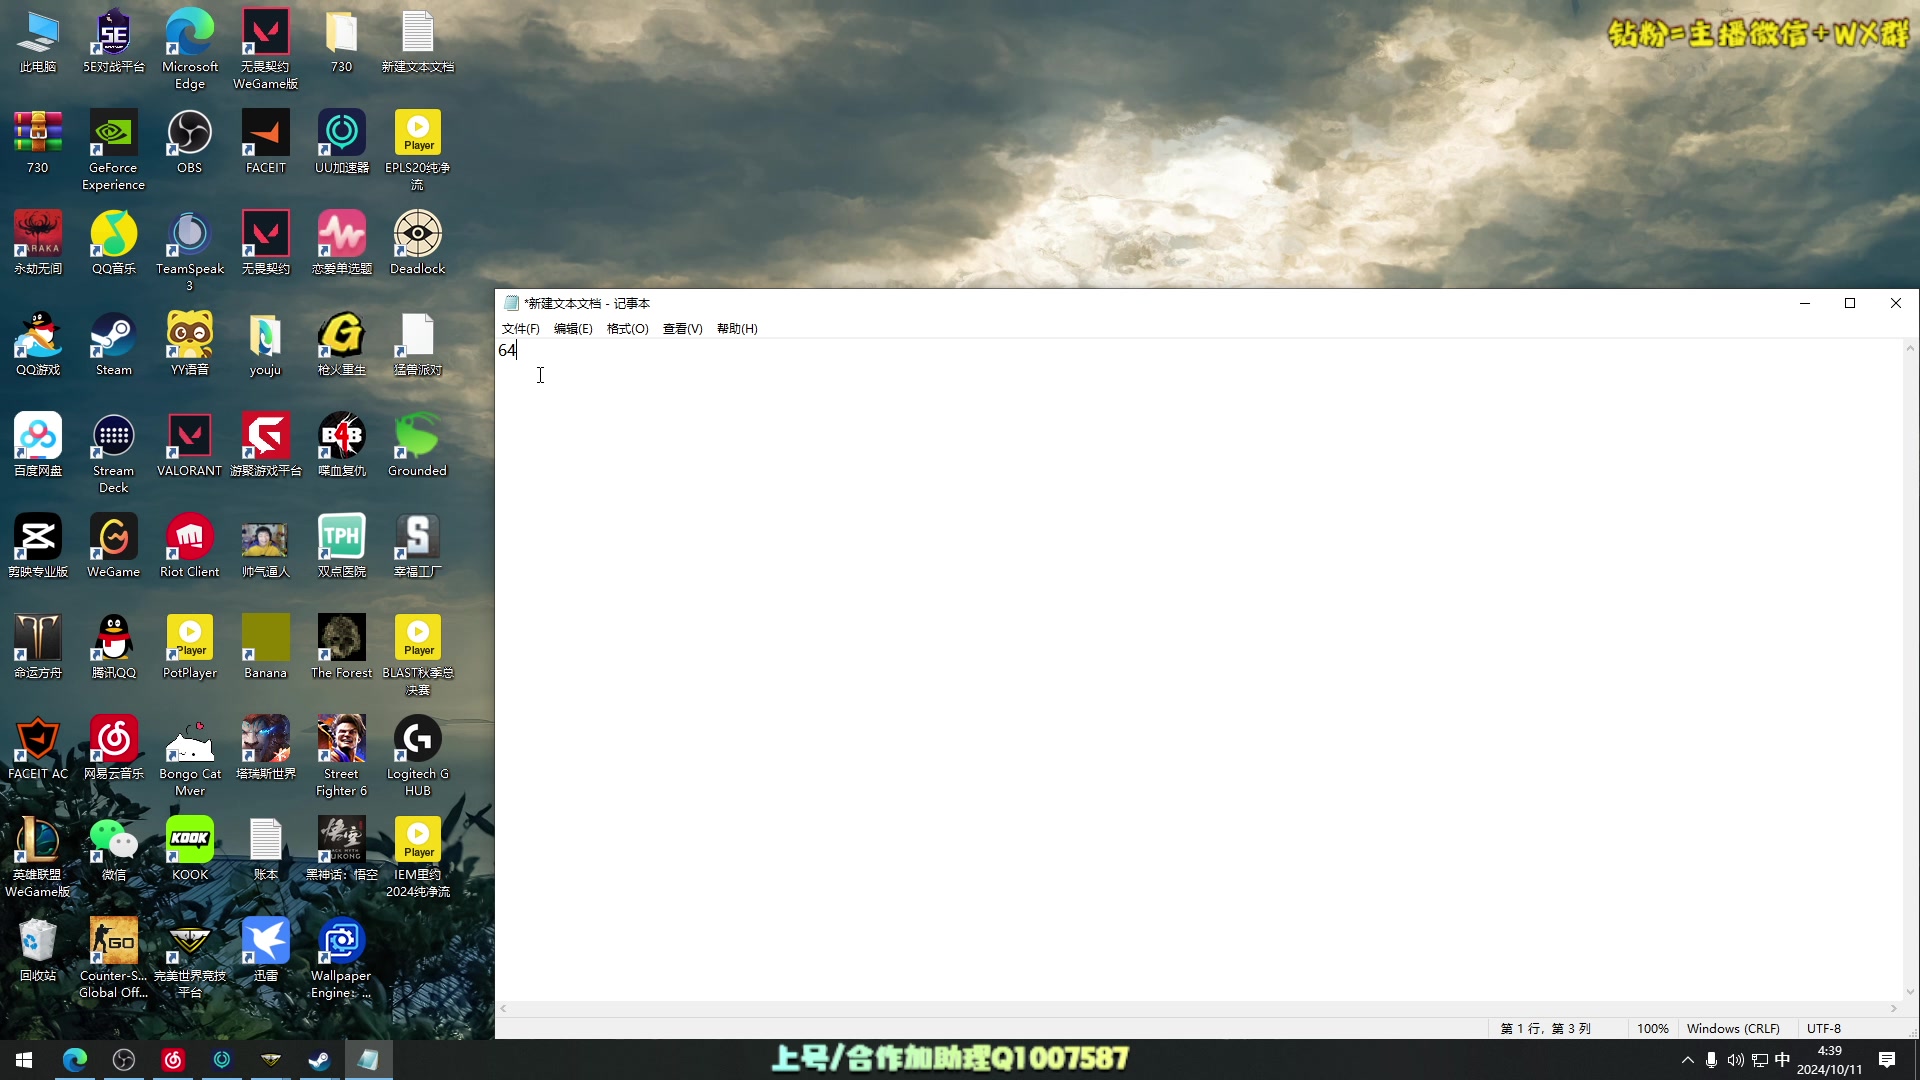Viewport: 1920px width, 1080px height.
Task: Click 编辑(E) menu in Notepad
Action: tap(572, 328)
